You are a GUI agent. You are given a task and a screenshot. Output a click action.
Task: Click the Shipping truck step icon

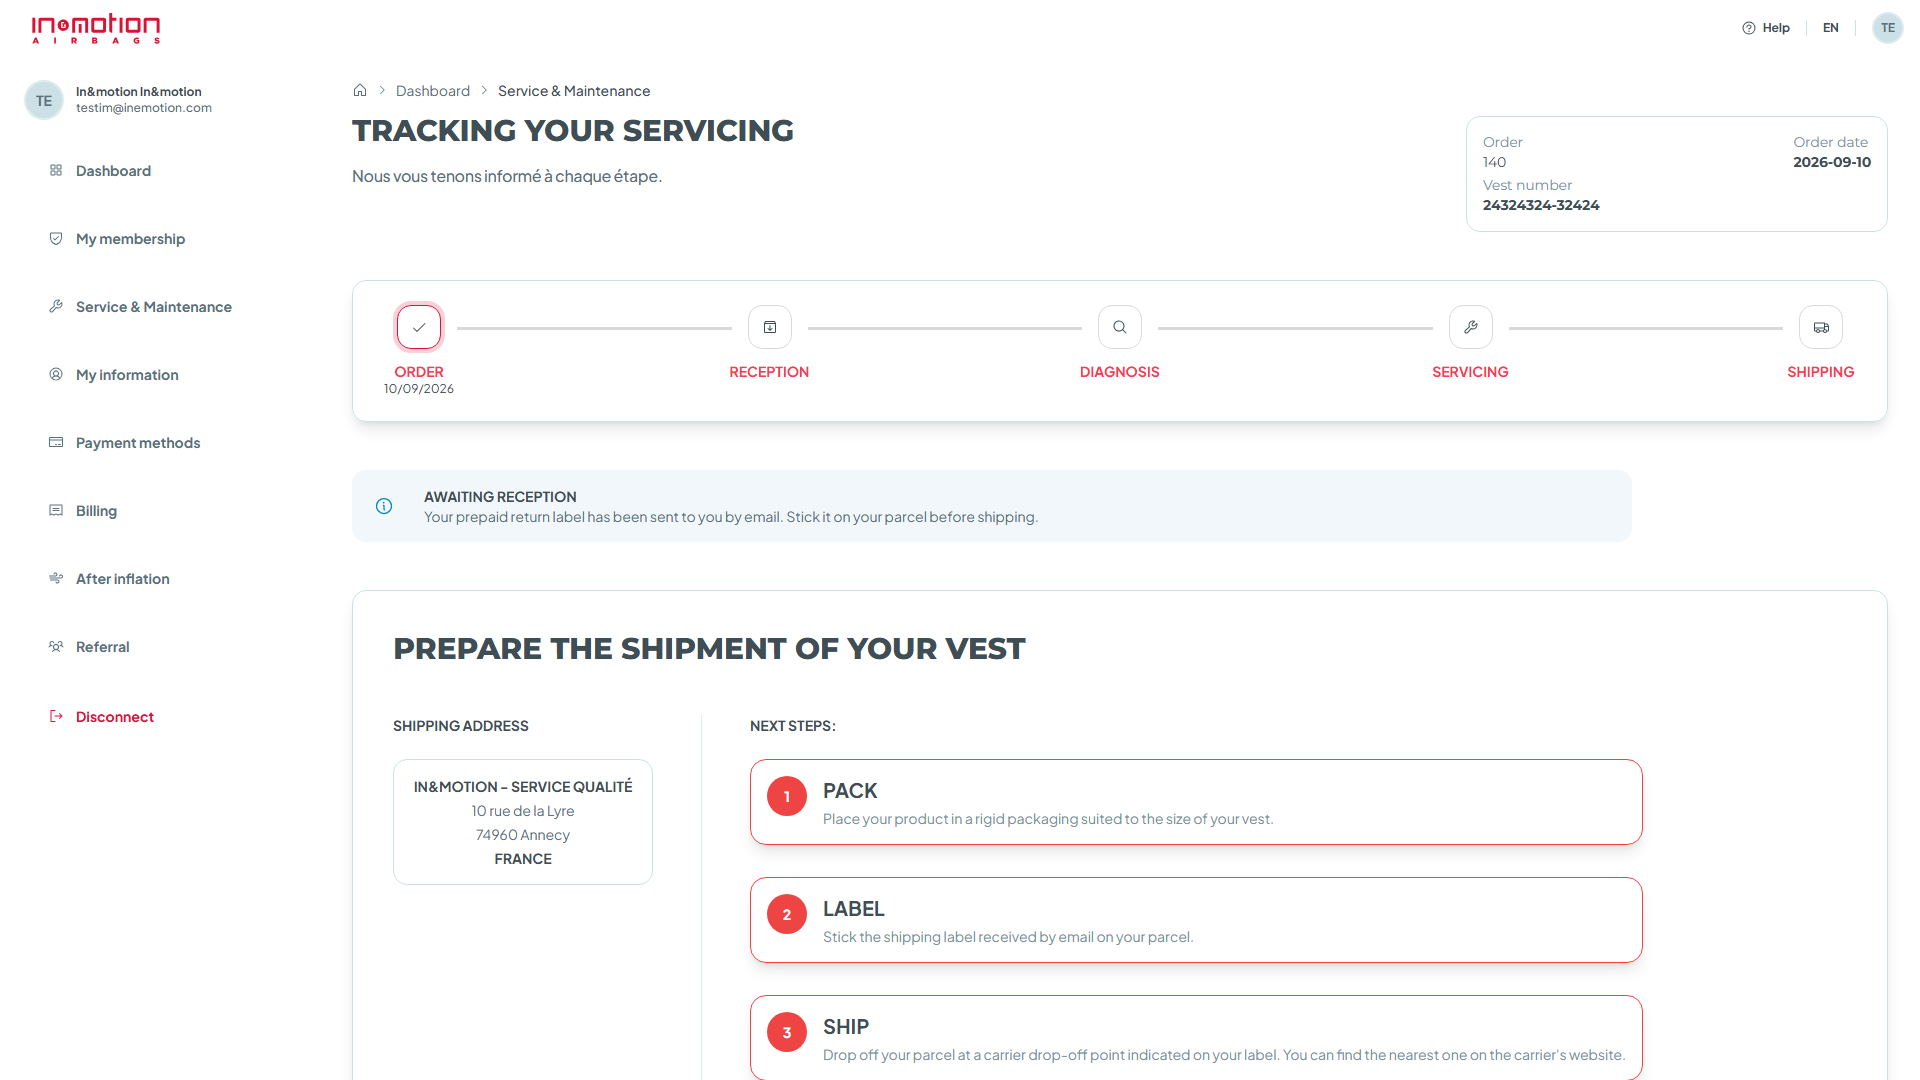(1821, 327)
